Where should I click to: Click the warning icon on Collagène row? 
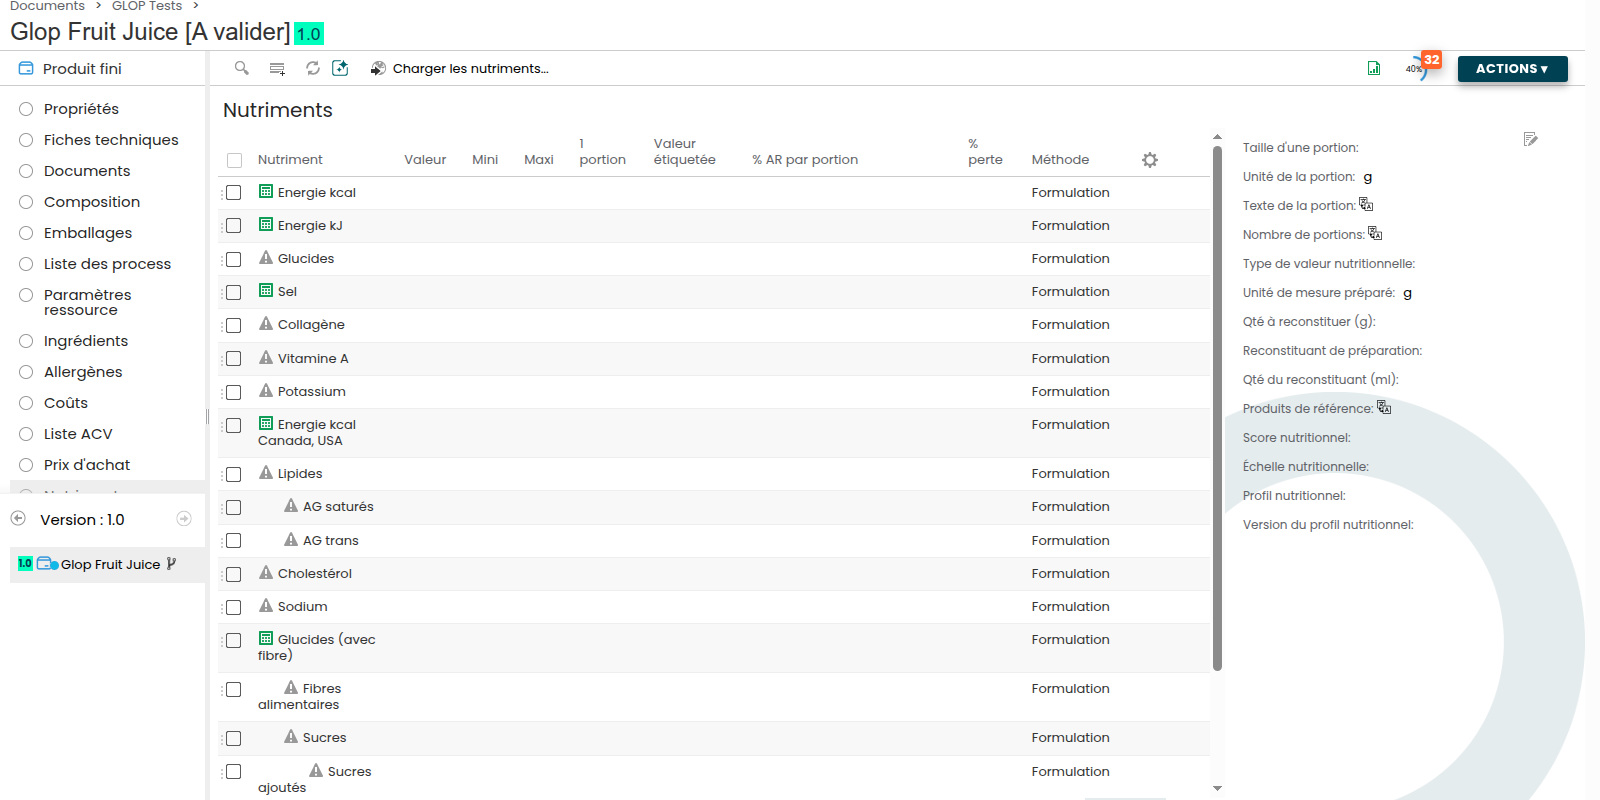(x=266, y=324)
